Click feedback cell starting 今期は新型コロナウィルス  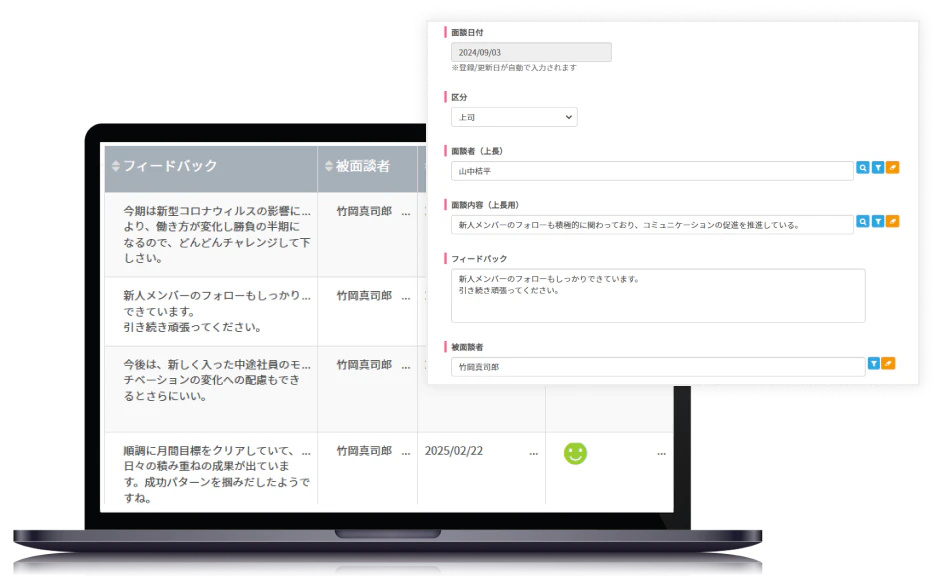click(211, 235)
